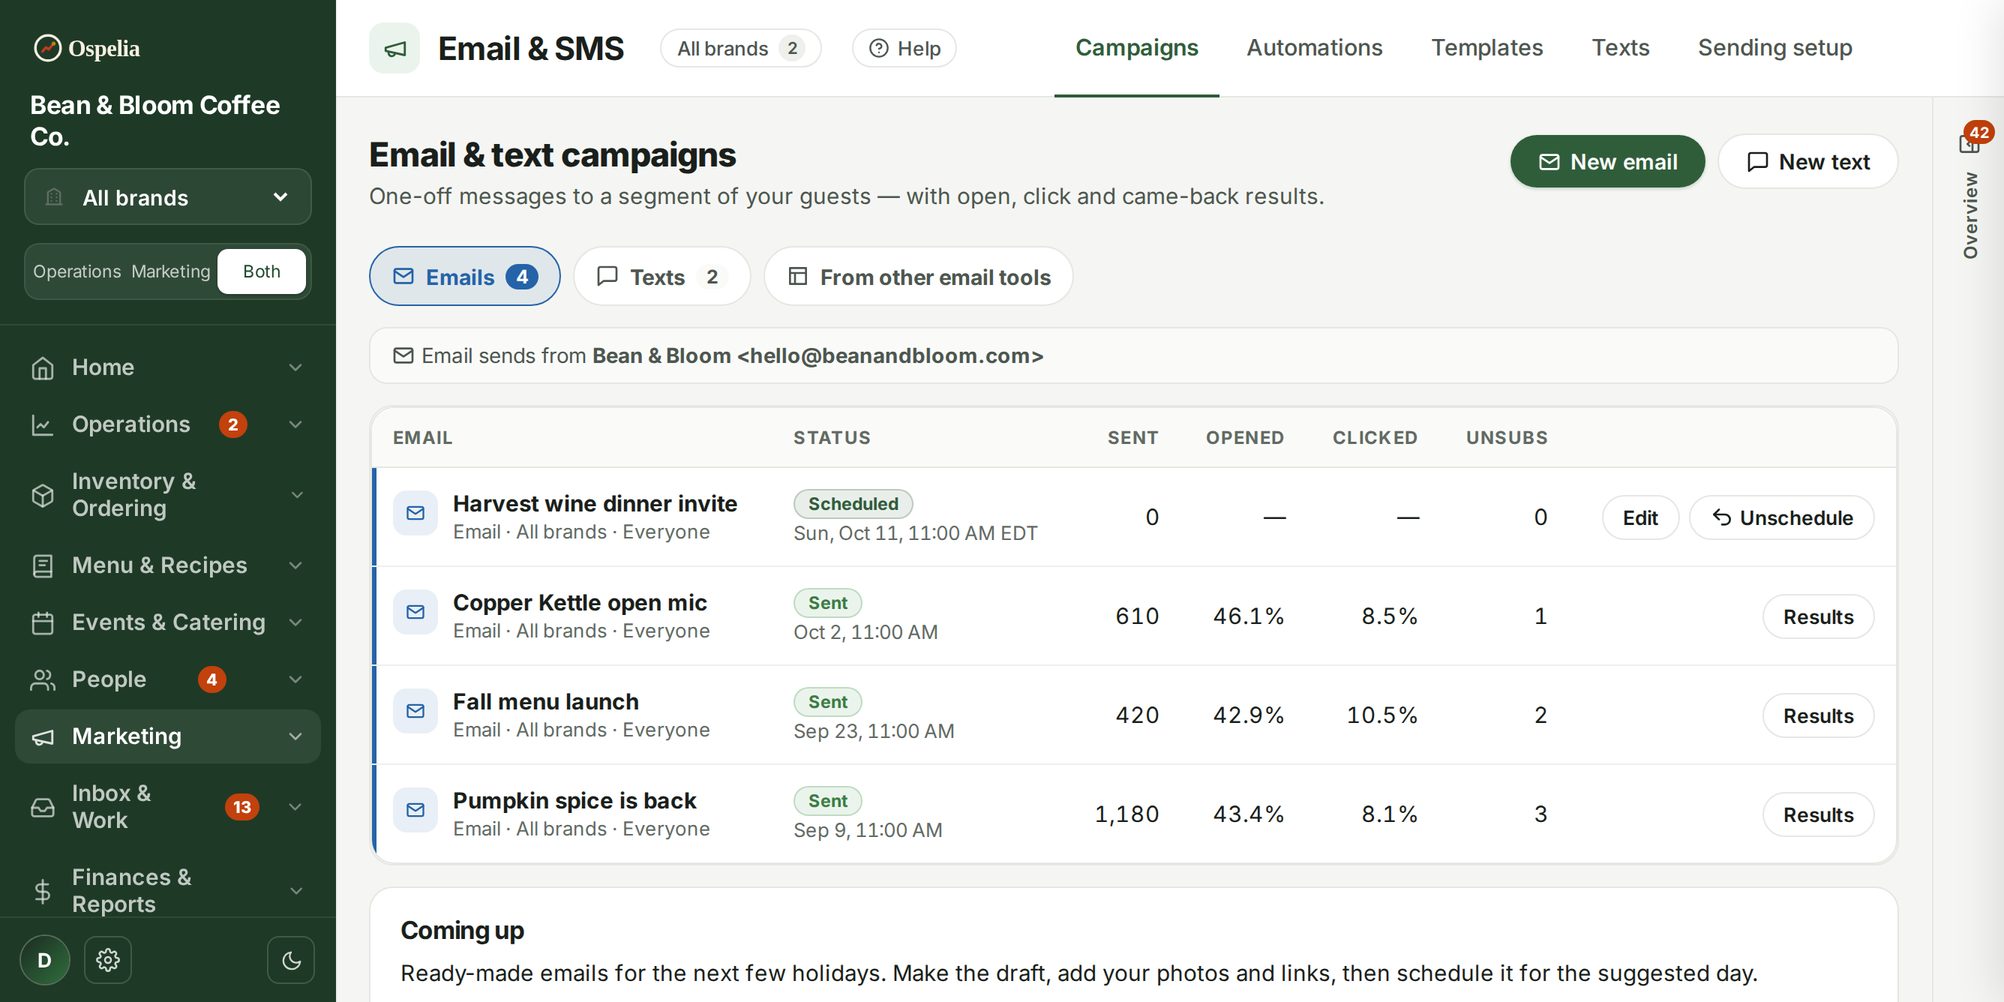
Task: Expand the Inbox & Work chevron
Action: point(296,807)
